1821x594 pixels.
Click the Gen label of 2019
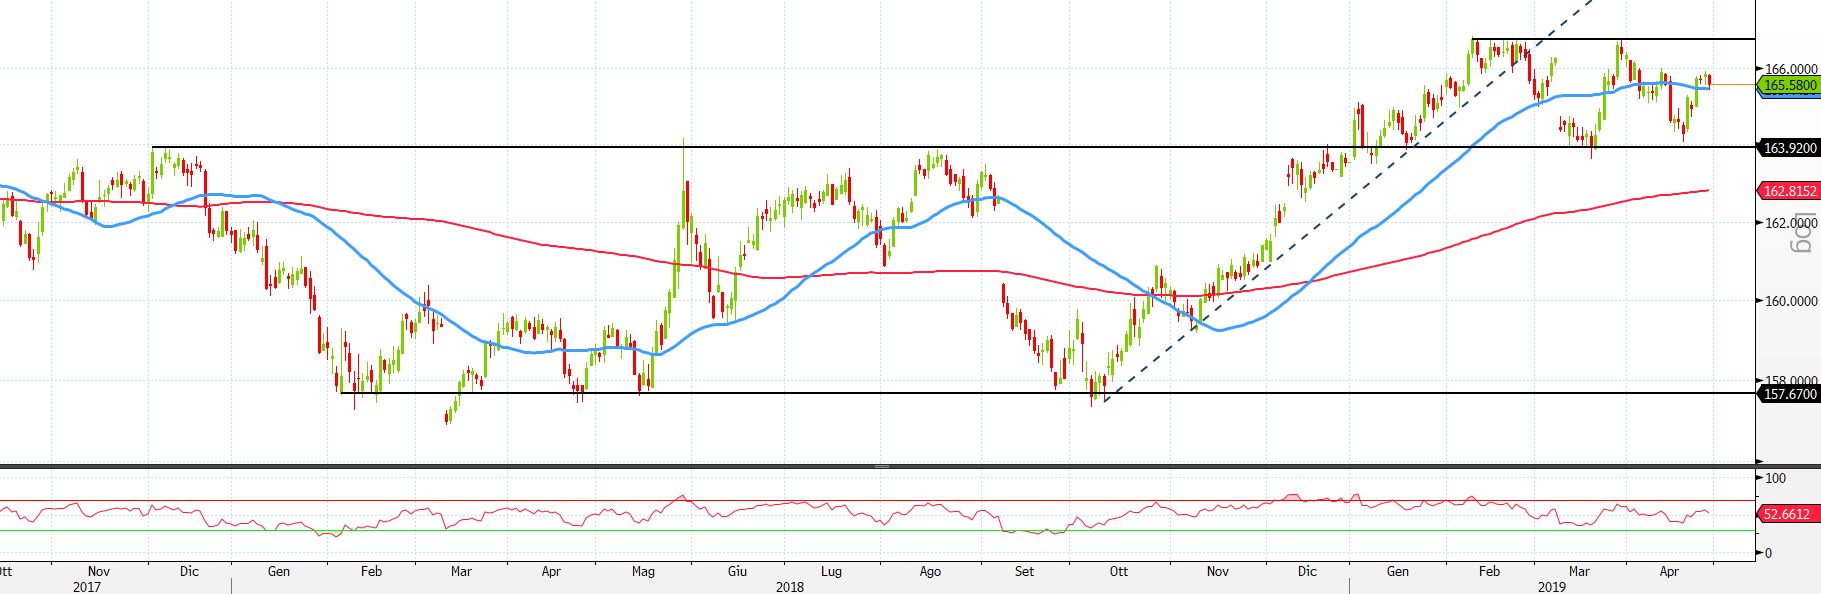pos(1397,572)
